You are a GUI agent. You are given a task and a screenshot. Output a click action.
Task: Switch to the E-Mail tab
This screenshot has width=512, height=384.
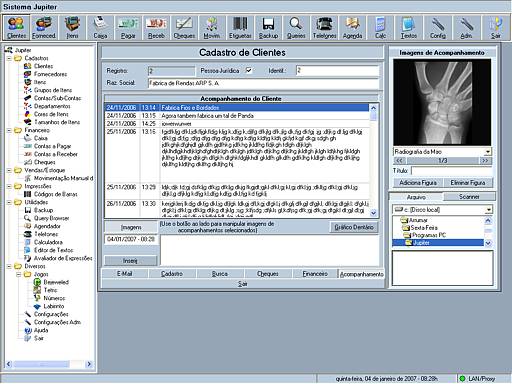[124, 274]
